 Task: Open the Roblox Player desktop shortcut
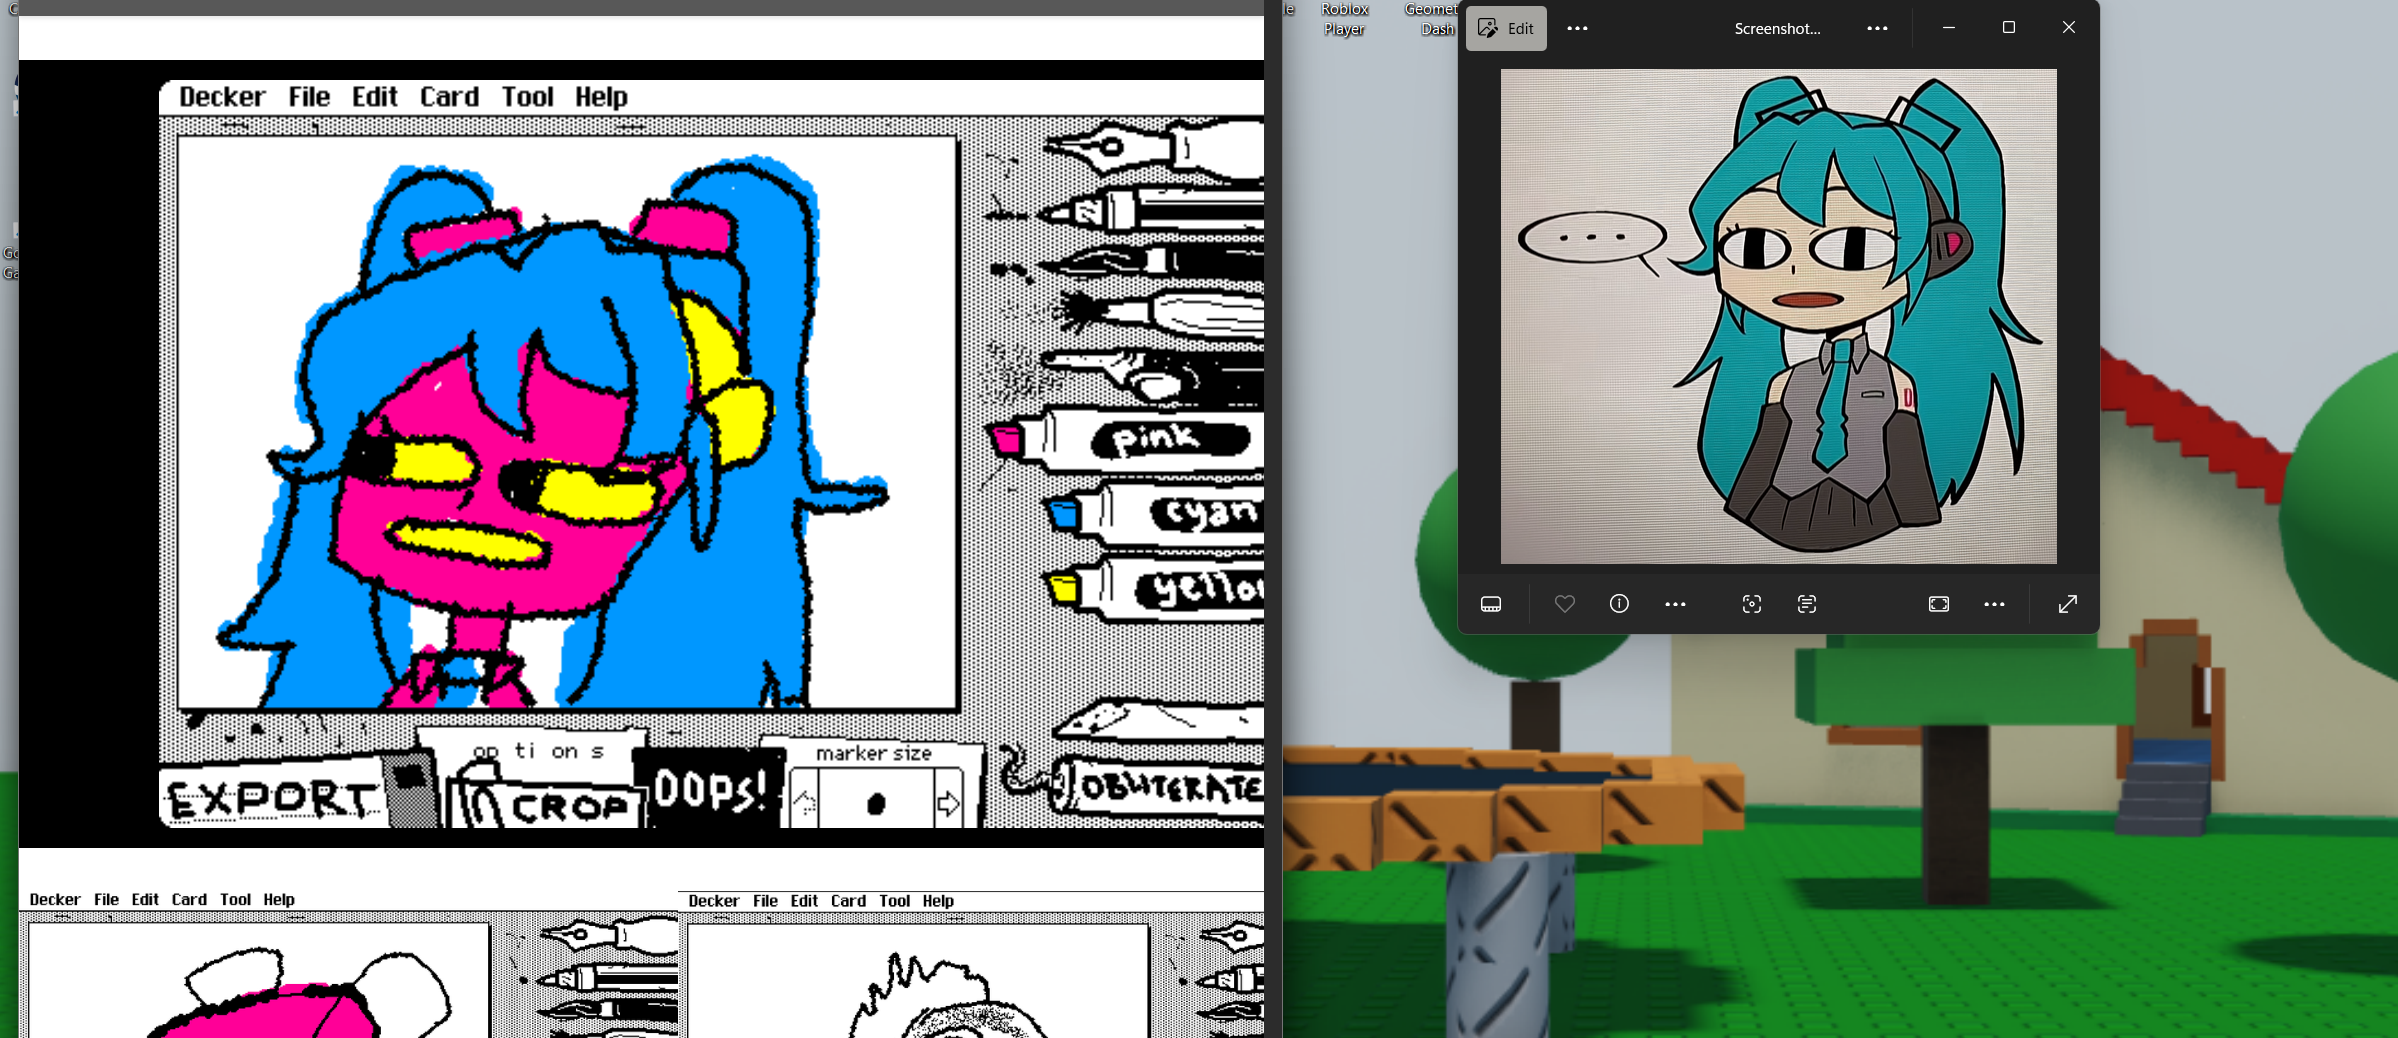[1344, 19]
